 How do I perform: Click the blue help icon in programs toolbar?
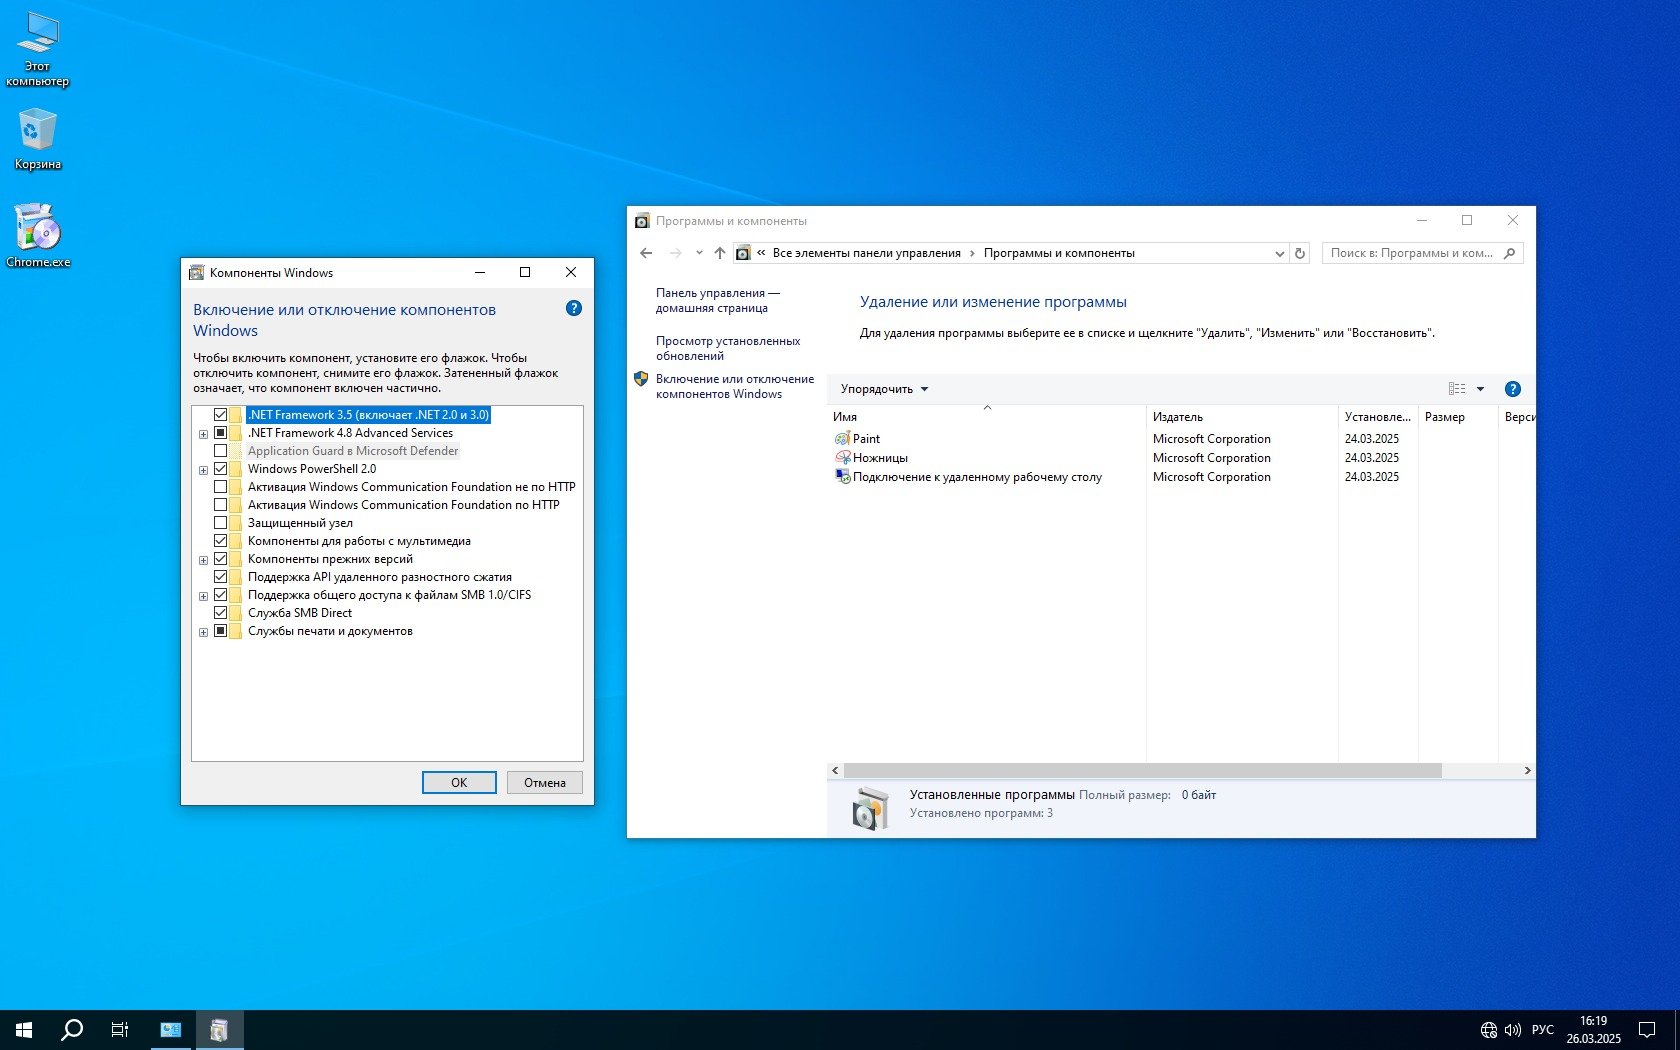(1512, 389)
